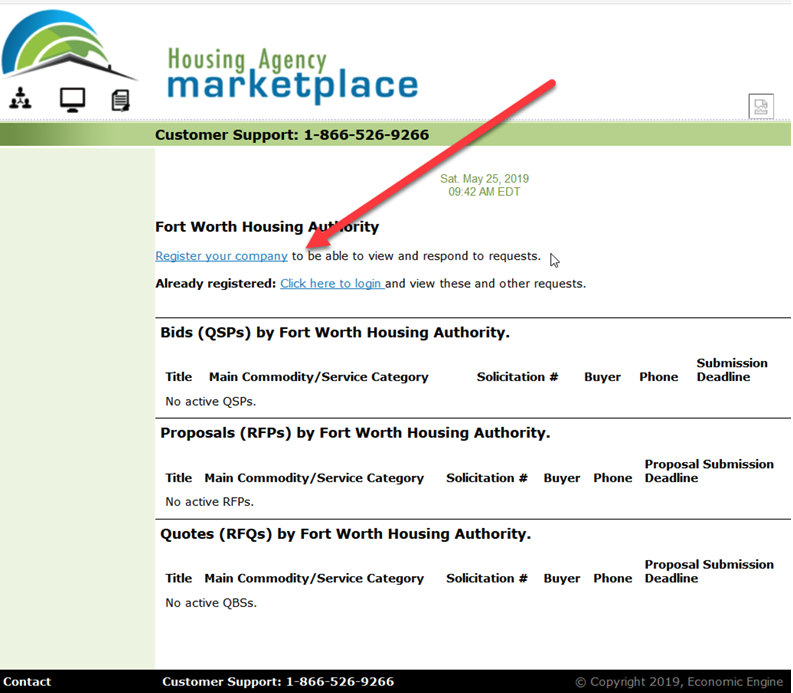Click 'Proposal Submission Deadline' header in Quotes table
This screenshot has width=793, height=693.
click(x=709, y=571)
